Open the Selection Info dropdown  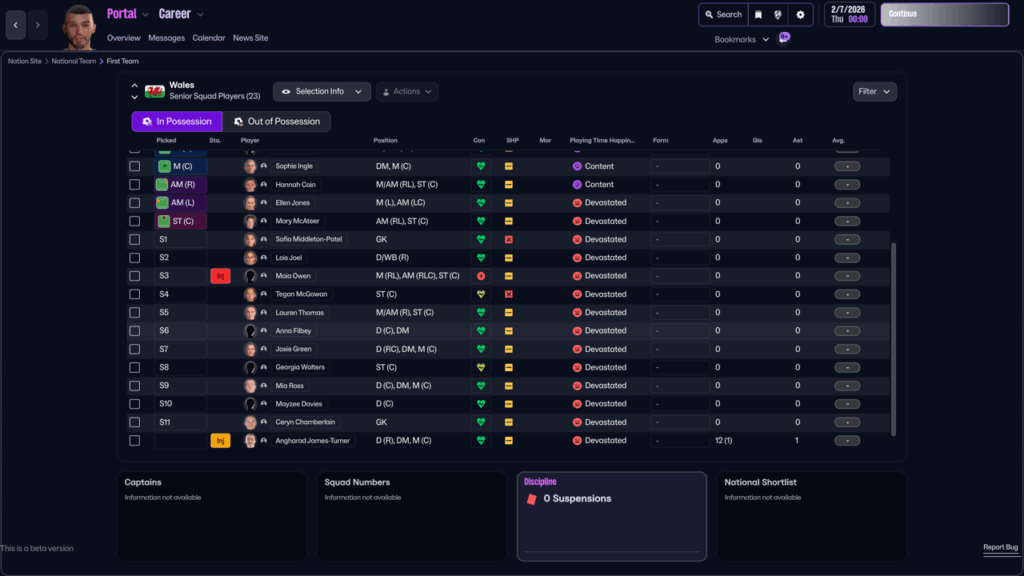click(321, 91)
